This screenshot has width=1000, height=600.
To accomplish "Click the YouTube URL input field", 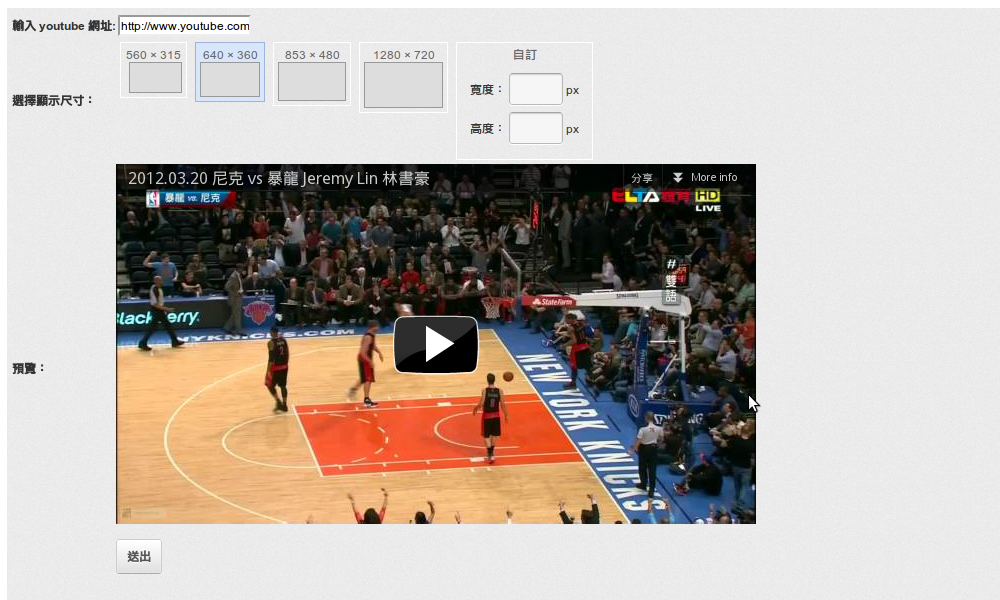I will 184,26.
